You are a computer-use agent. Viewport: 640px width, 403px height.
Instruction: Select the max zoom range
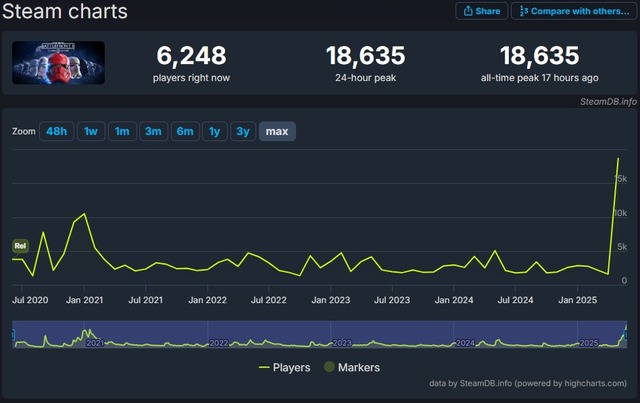click(277, 131)
